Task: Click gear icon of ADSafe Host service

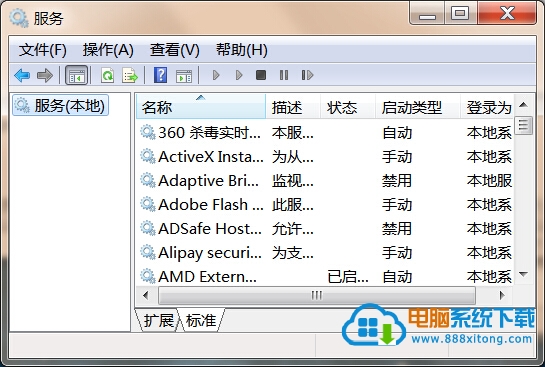Action: point(148,228)
